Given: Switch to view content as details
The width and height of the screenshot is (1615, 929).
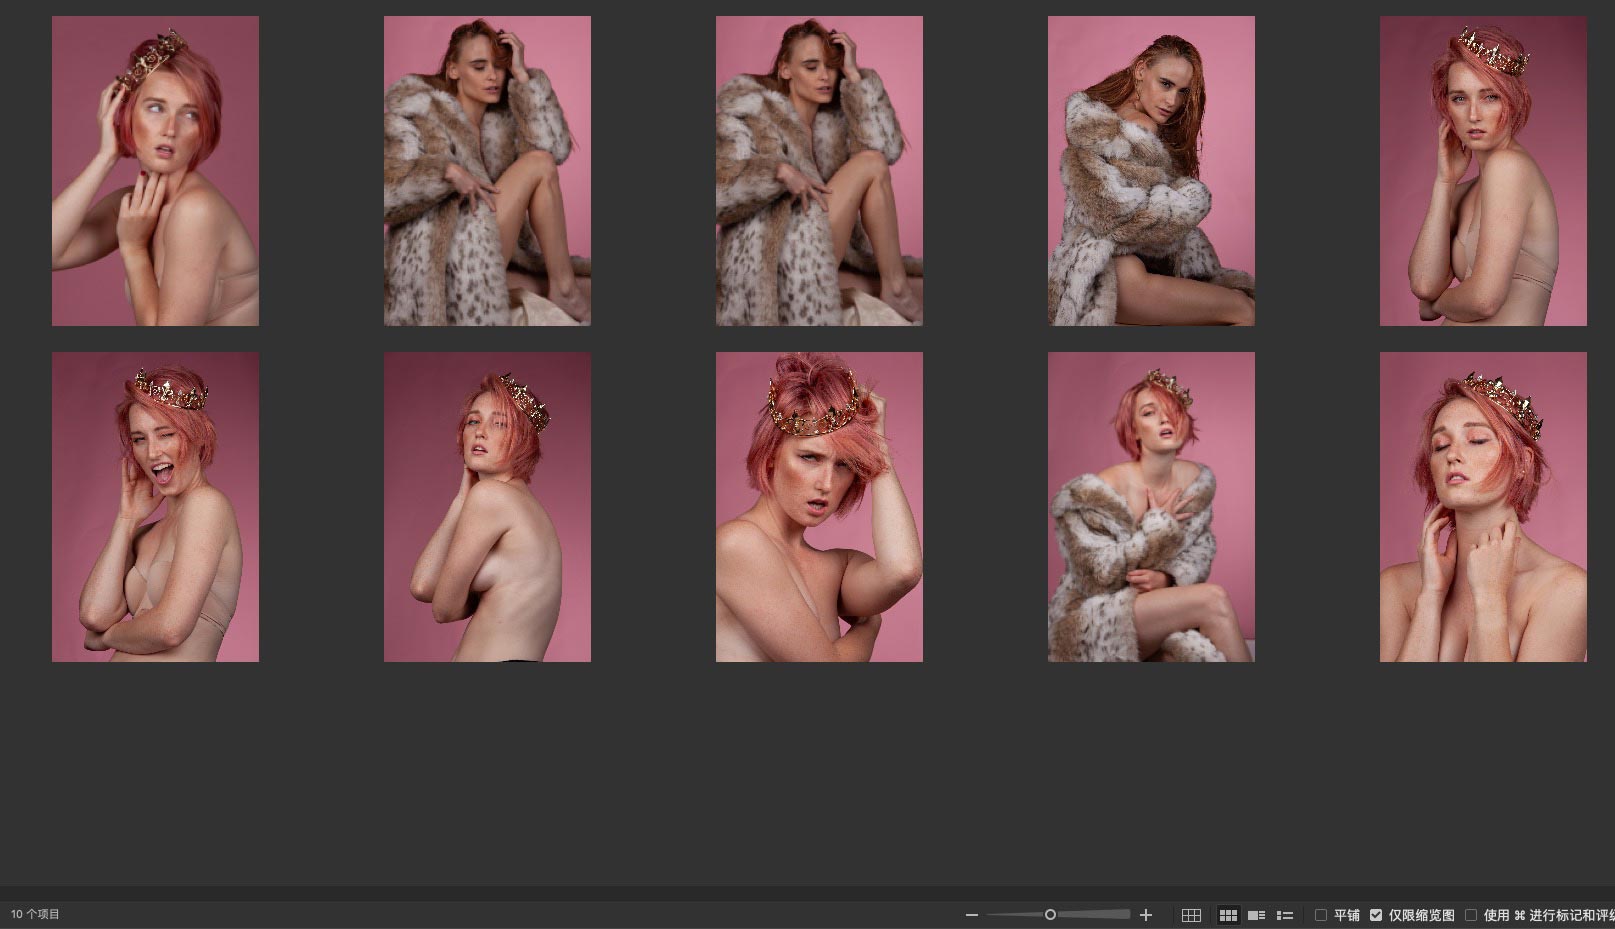Looking at the screenshot, I should [1257, 915].
